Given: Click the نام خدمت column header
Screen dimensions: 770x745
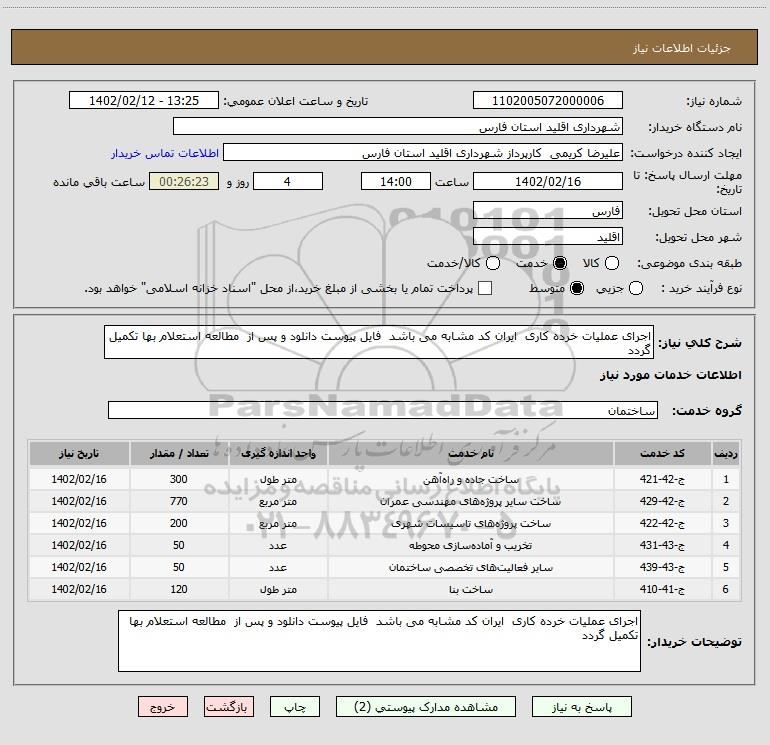Looking at the screenshot, I should click(x=470, y=453).
